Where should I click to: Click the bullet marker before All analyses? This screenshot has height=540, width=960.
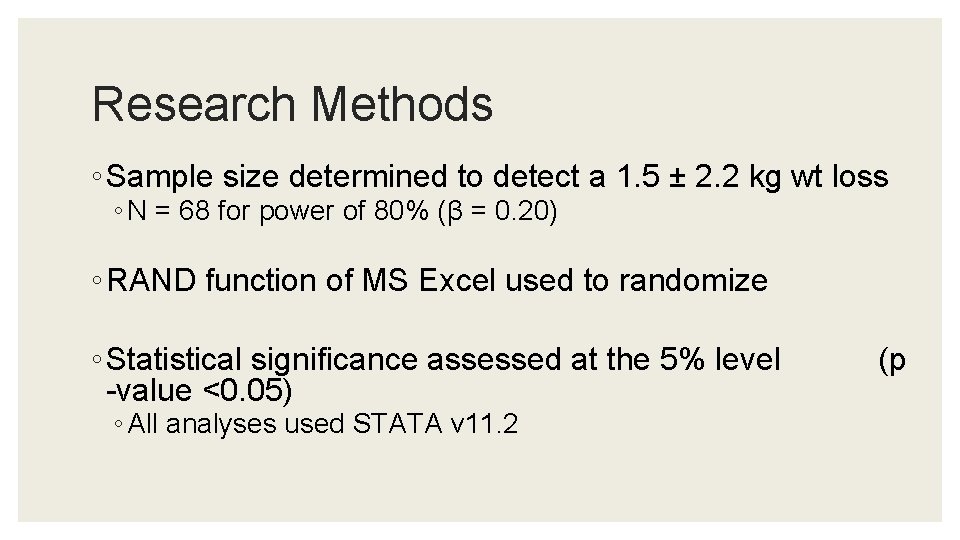tap(119, 424)
